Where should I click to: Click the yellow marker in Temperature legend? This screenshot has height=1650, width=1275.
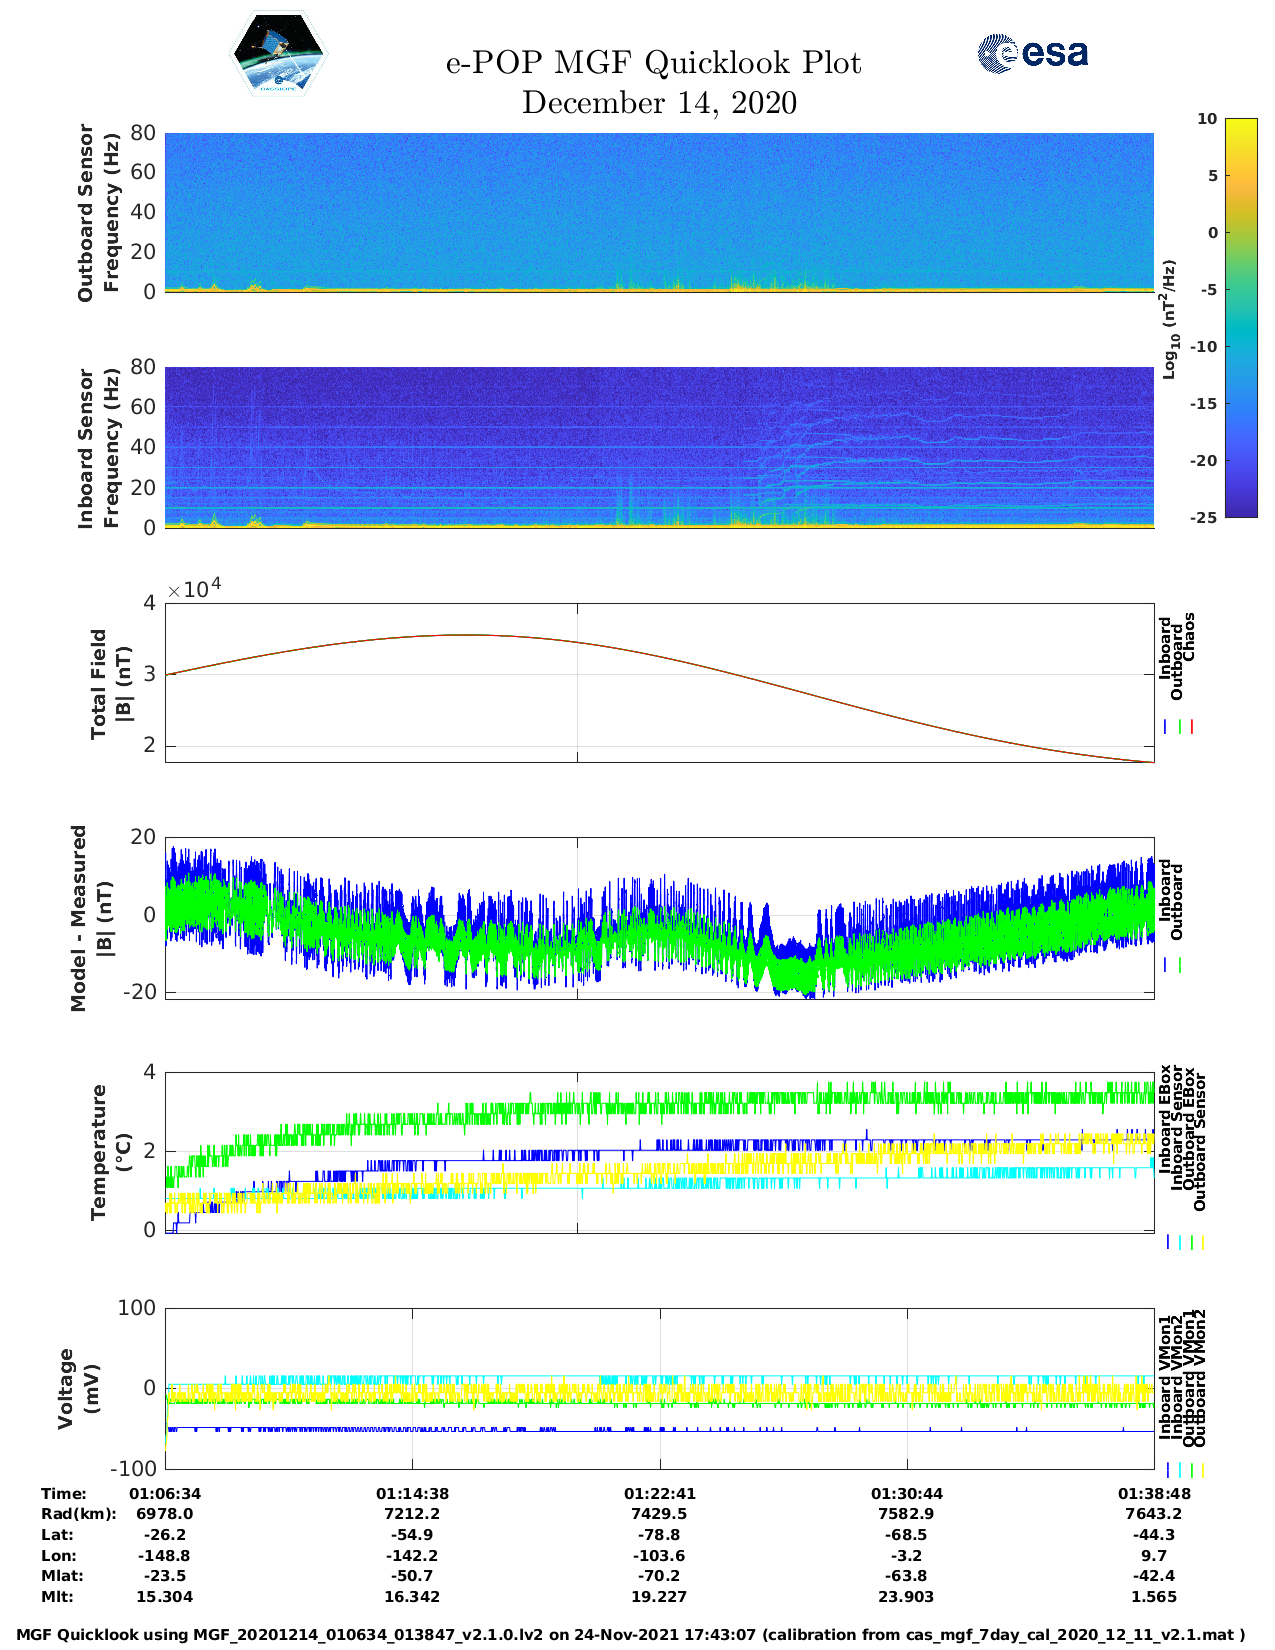(x=1202, y=1242)
